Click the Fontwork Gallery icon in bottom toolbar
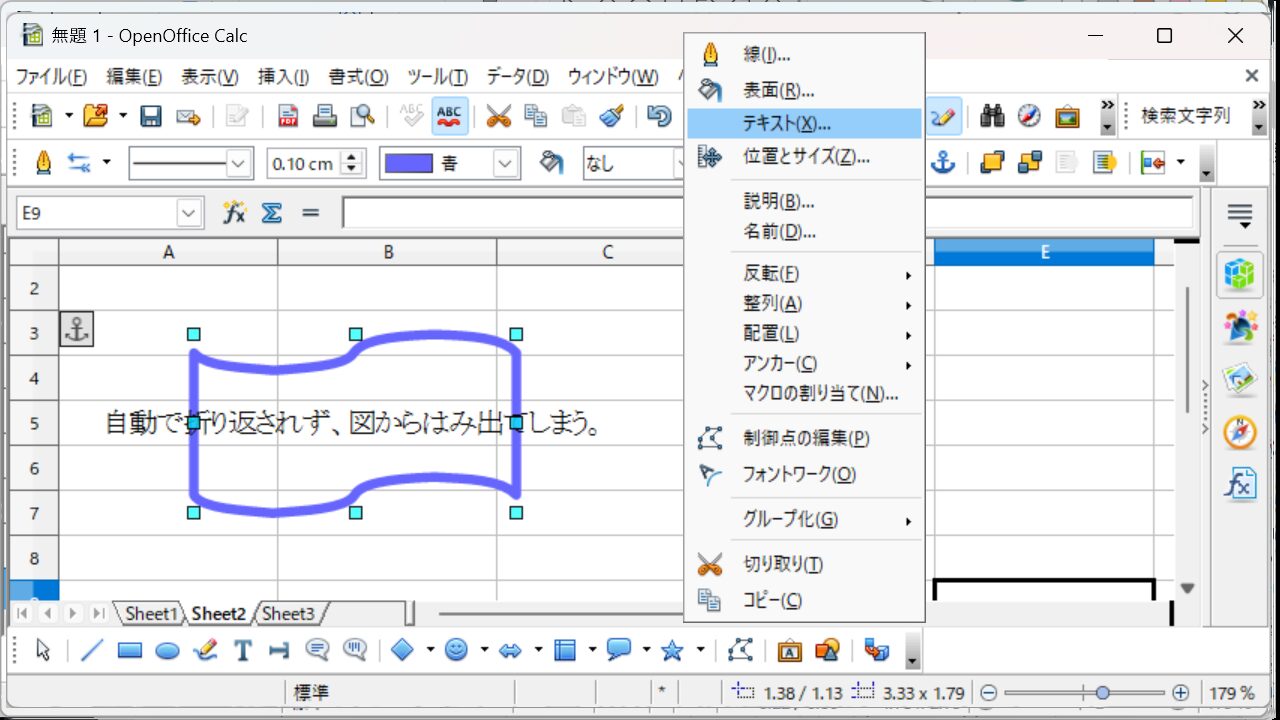 point(790,650)
